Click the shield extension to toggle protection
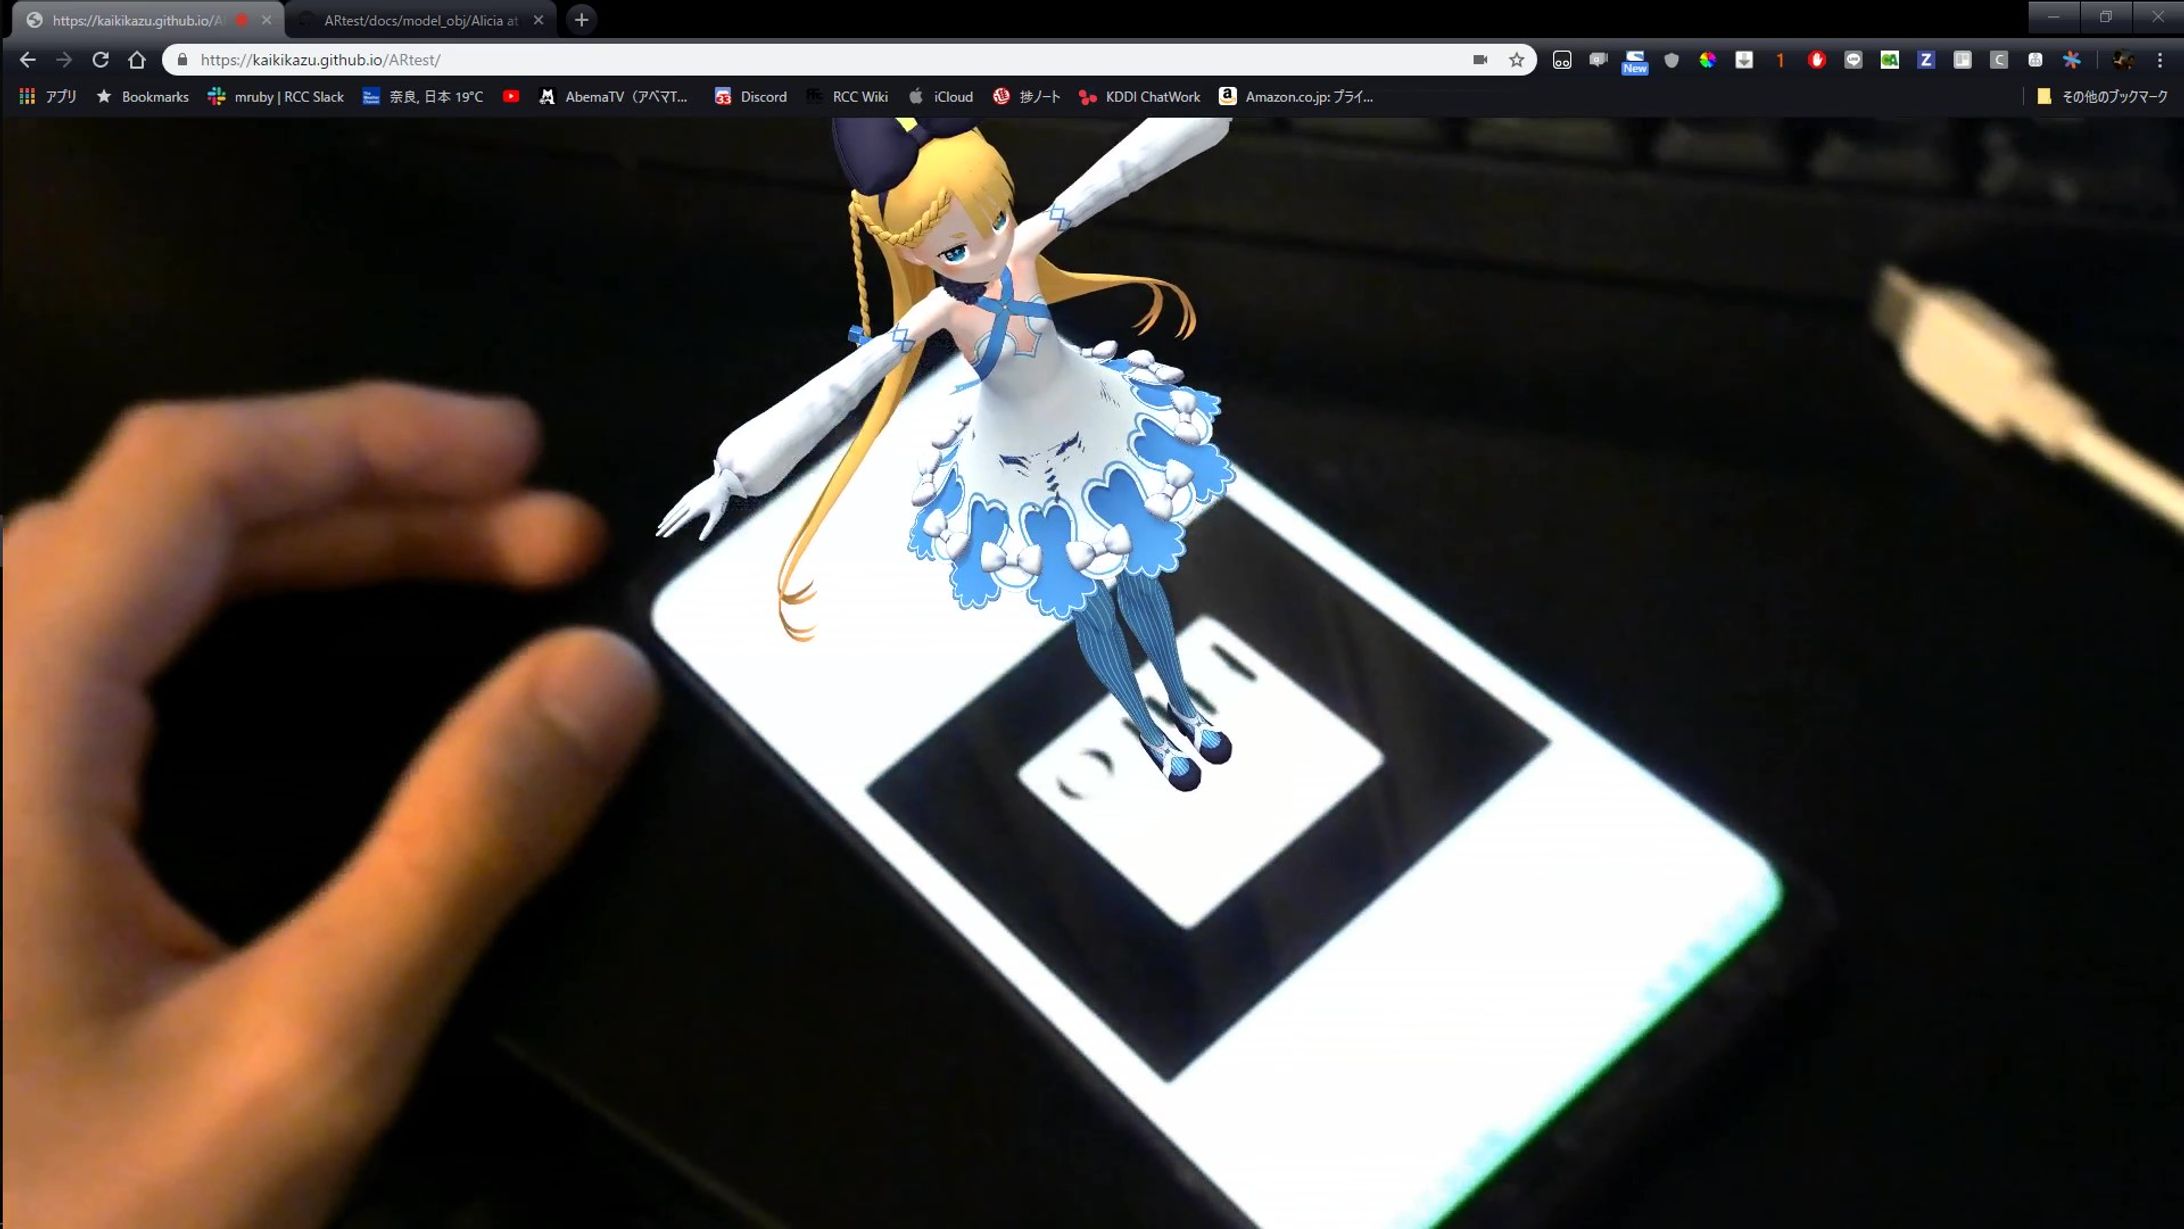 1671,61
